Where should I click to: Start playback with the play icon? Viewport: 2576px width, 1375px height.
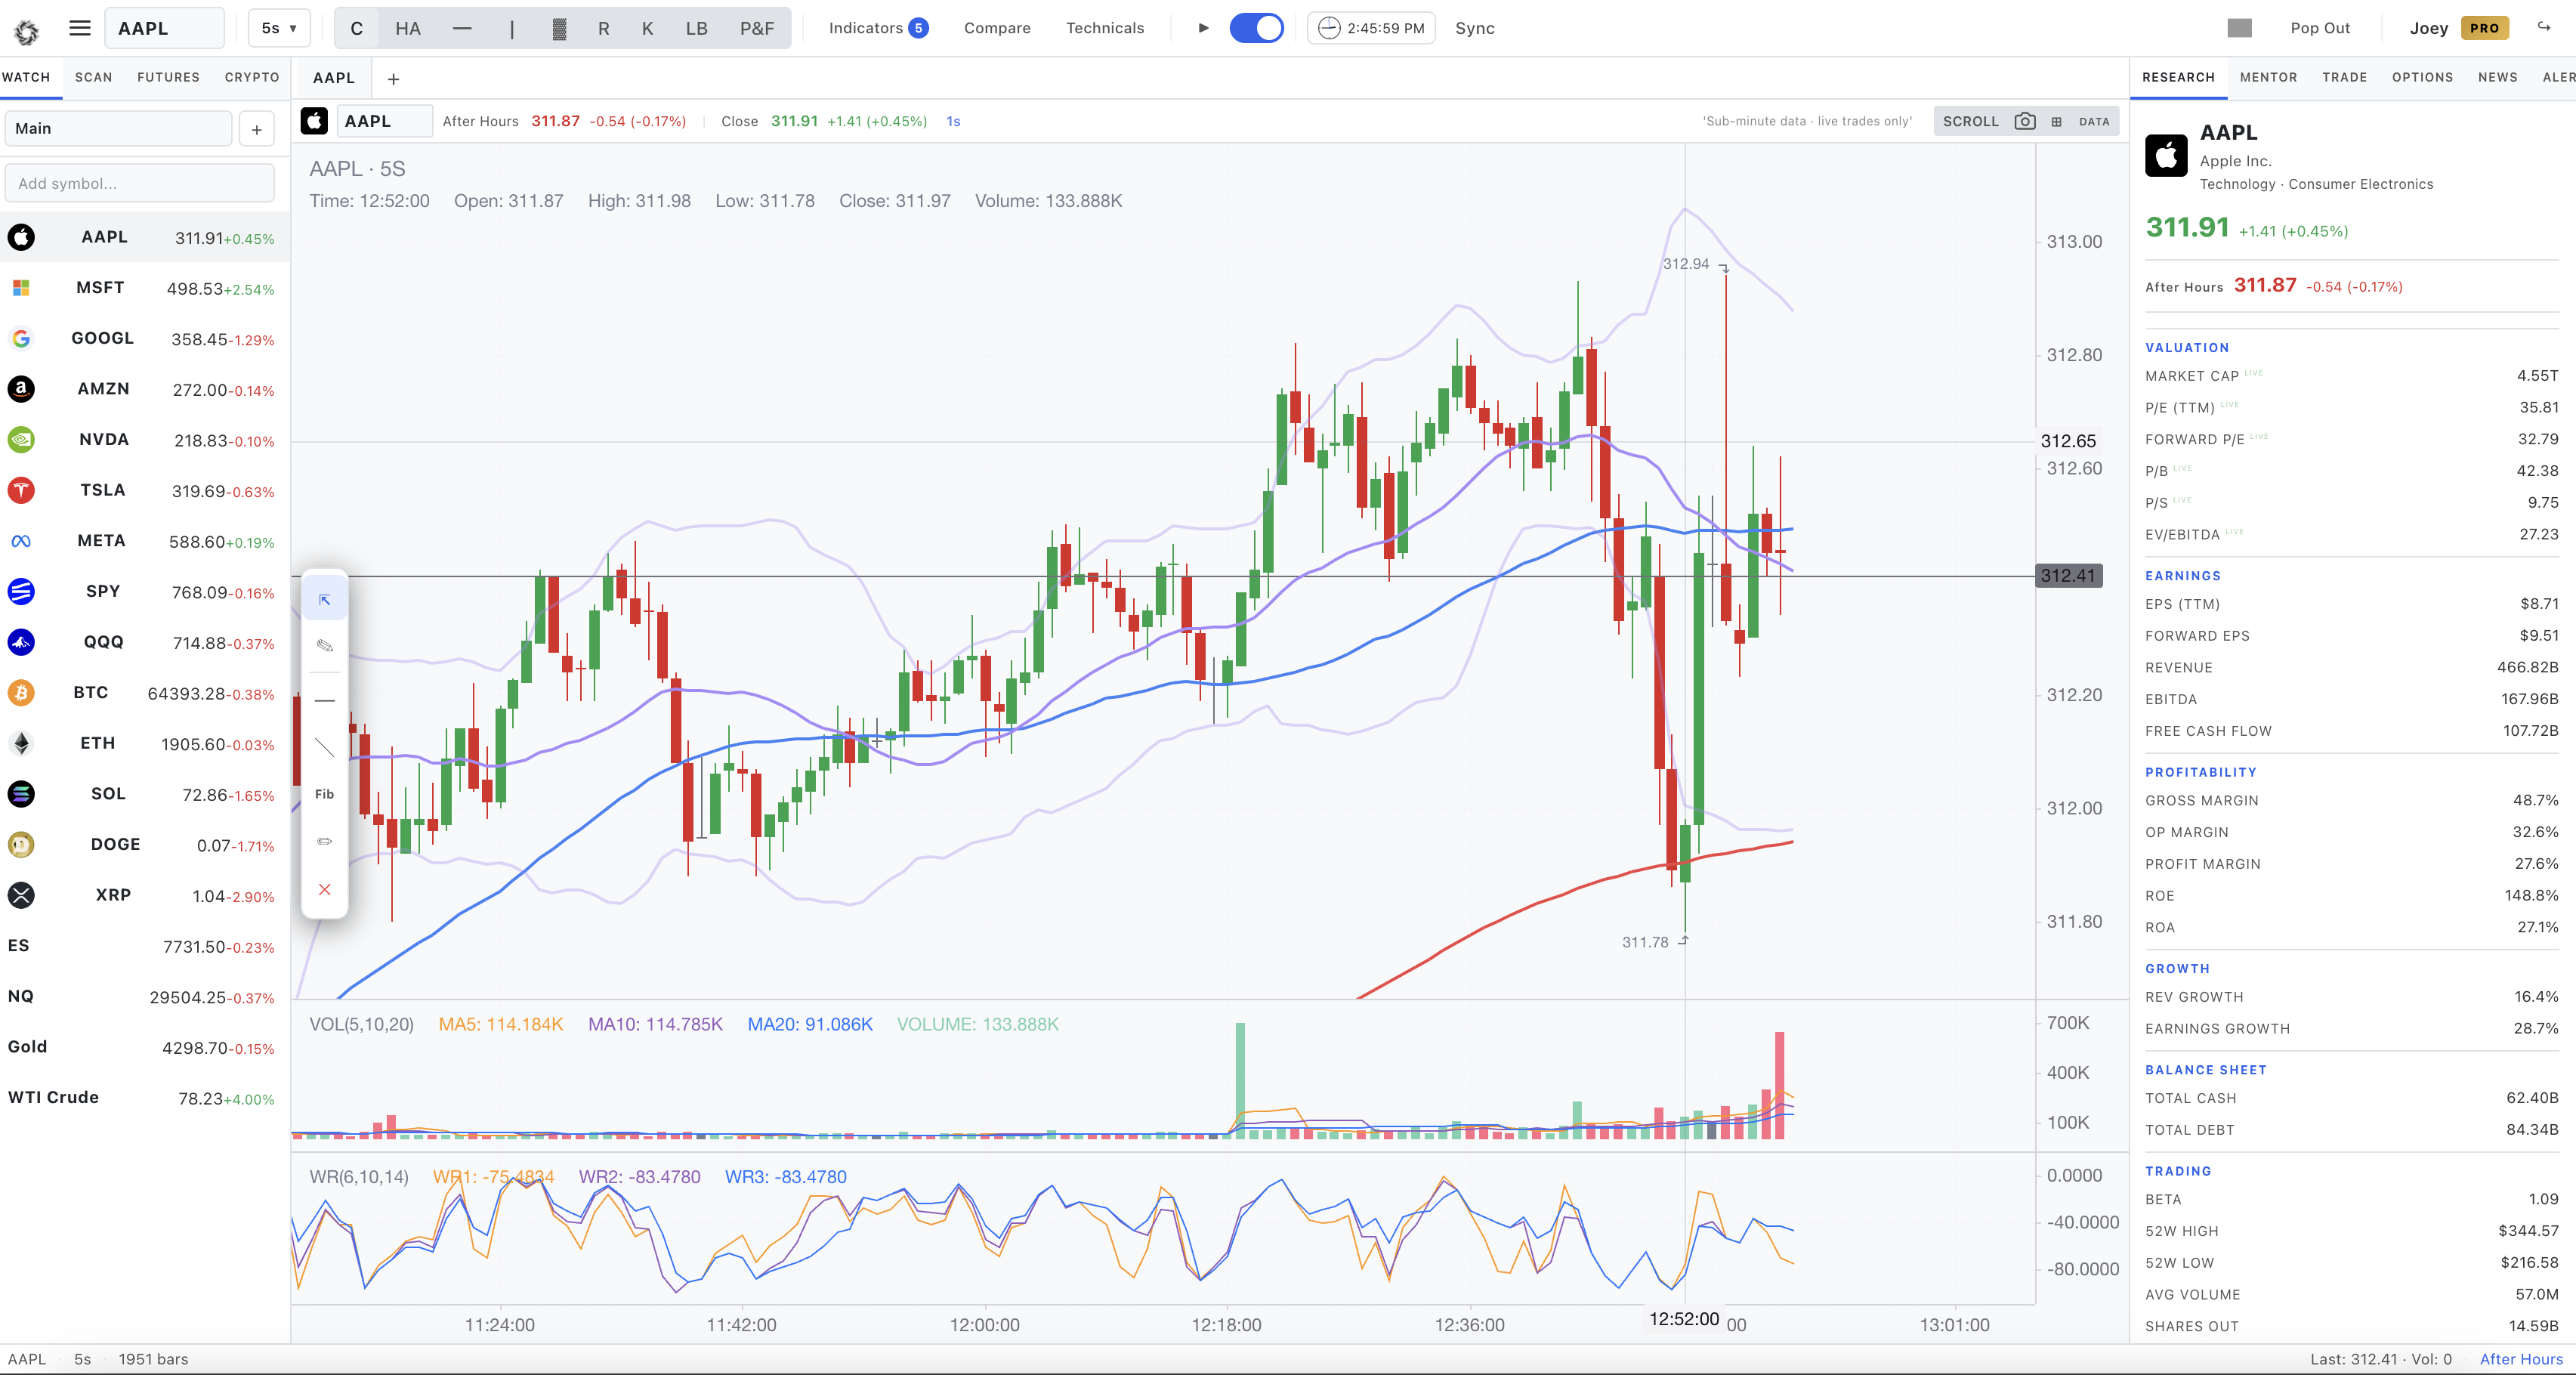click(1204, 28)
